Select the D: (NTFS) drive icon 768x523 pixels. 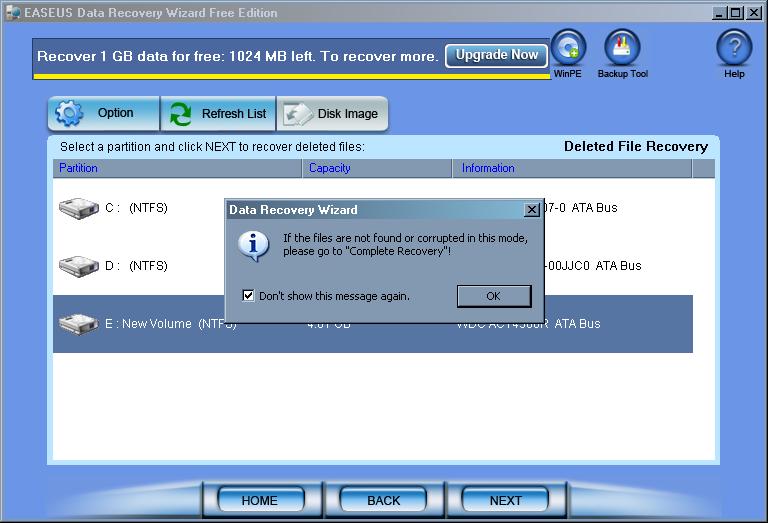tap(78, 266)
